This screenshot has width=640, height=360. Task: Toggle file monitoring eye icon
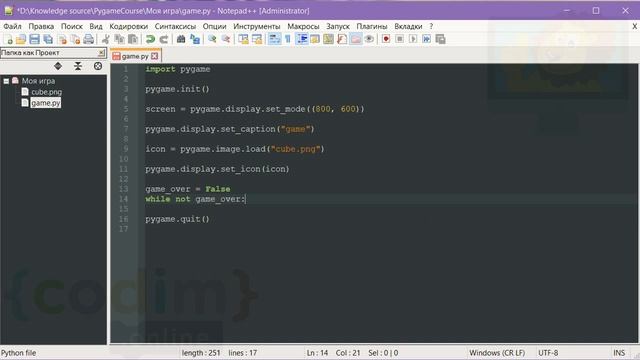pyautogui.click(x=369, y=39)
